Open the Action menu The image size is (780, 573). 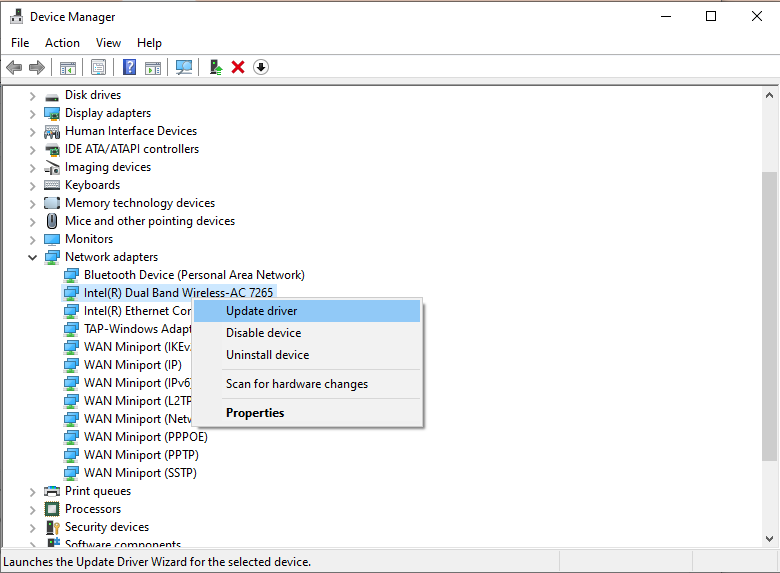point(62,43)
